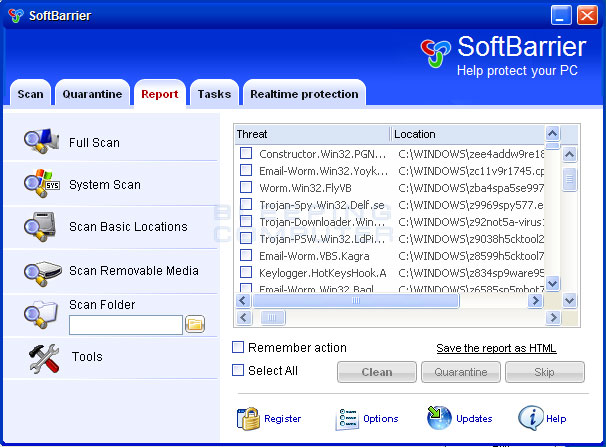Click the upper horizontal scrollbar right arrow

click(x=535, y=300)
